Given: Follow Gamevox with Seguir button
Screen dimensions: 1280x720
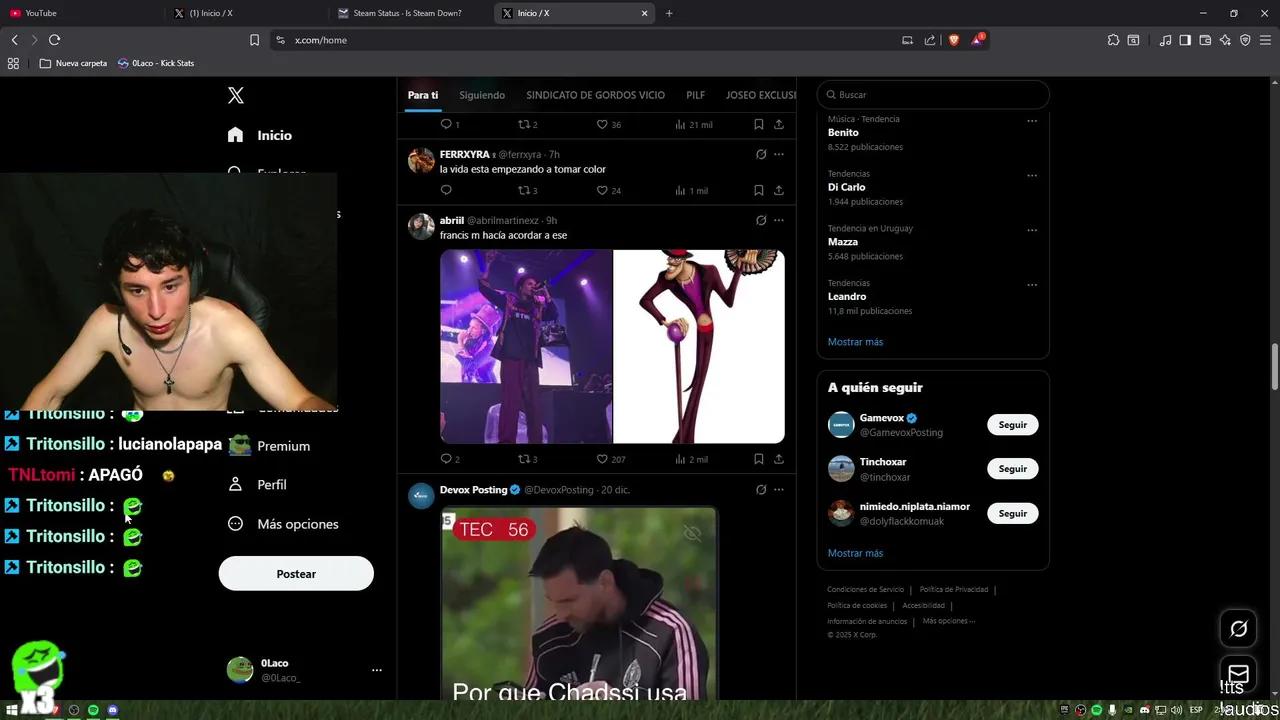Looking at the screenshot, I should pos(1013,425).
